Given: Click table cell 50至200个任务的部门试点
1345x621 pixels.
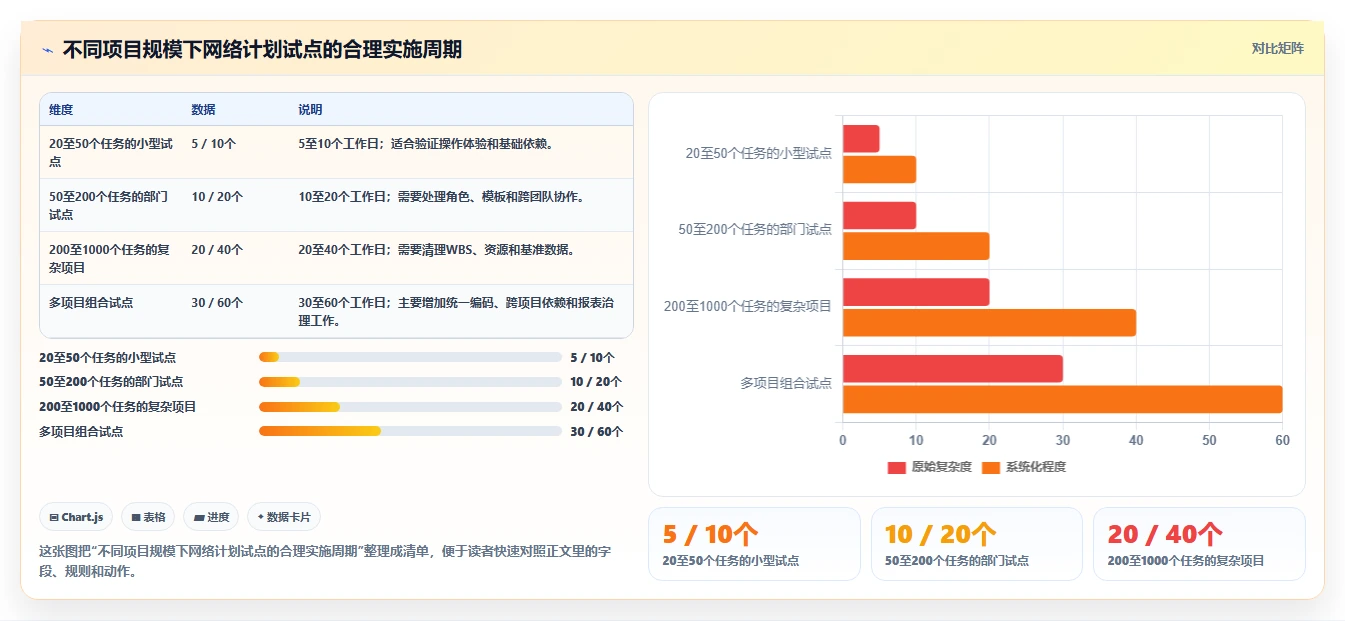Looking at the screenshot, I should tap(111, 205).
